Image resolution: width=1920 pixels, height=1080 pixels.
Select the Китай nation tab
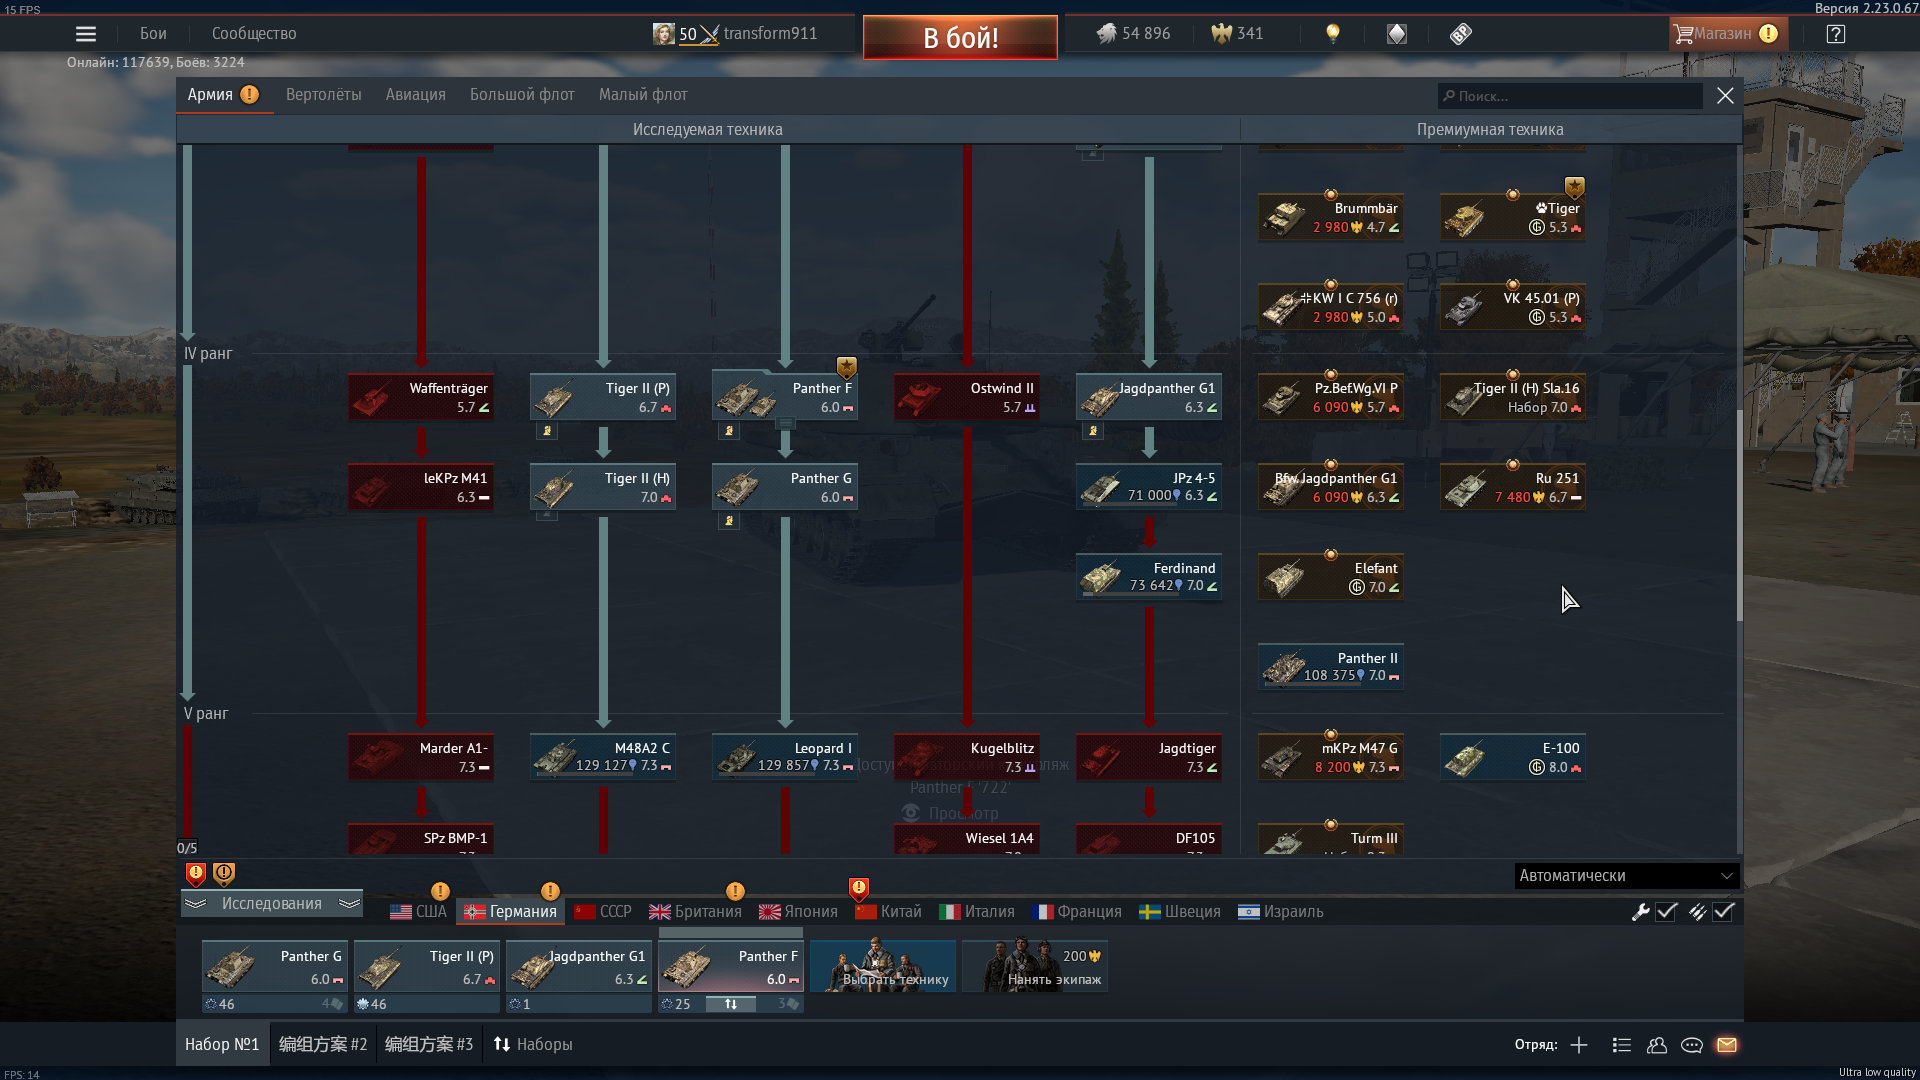tap(888, 912)
